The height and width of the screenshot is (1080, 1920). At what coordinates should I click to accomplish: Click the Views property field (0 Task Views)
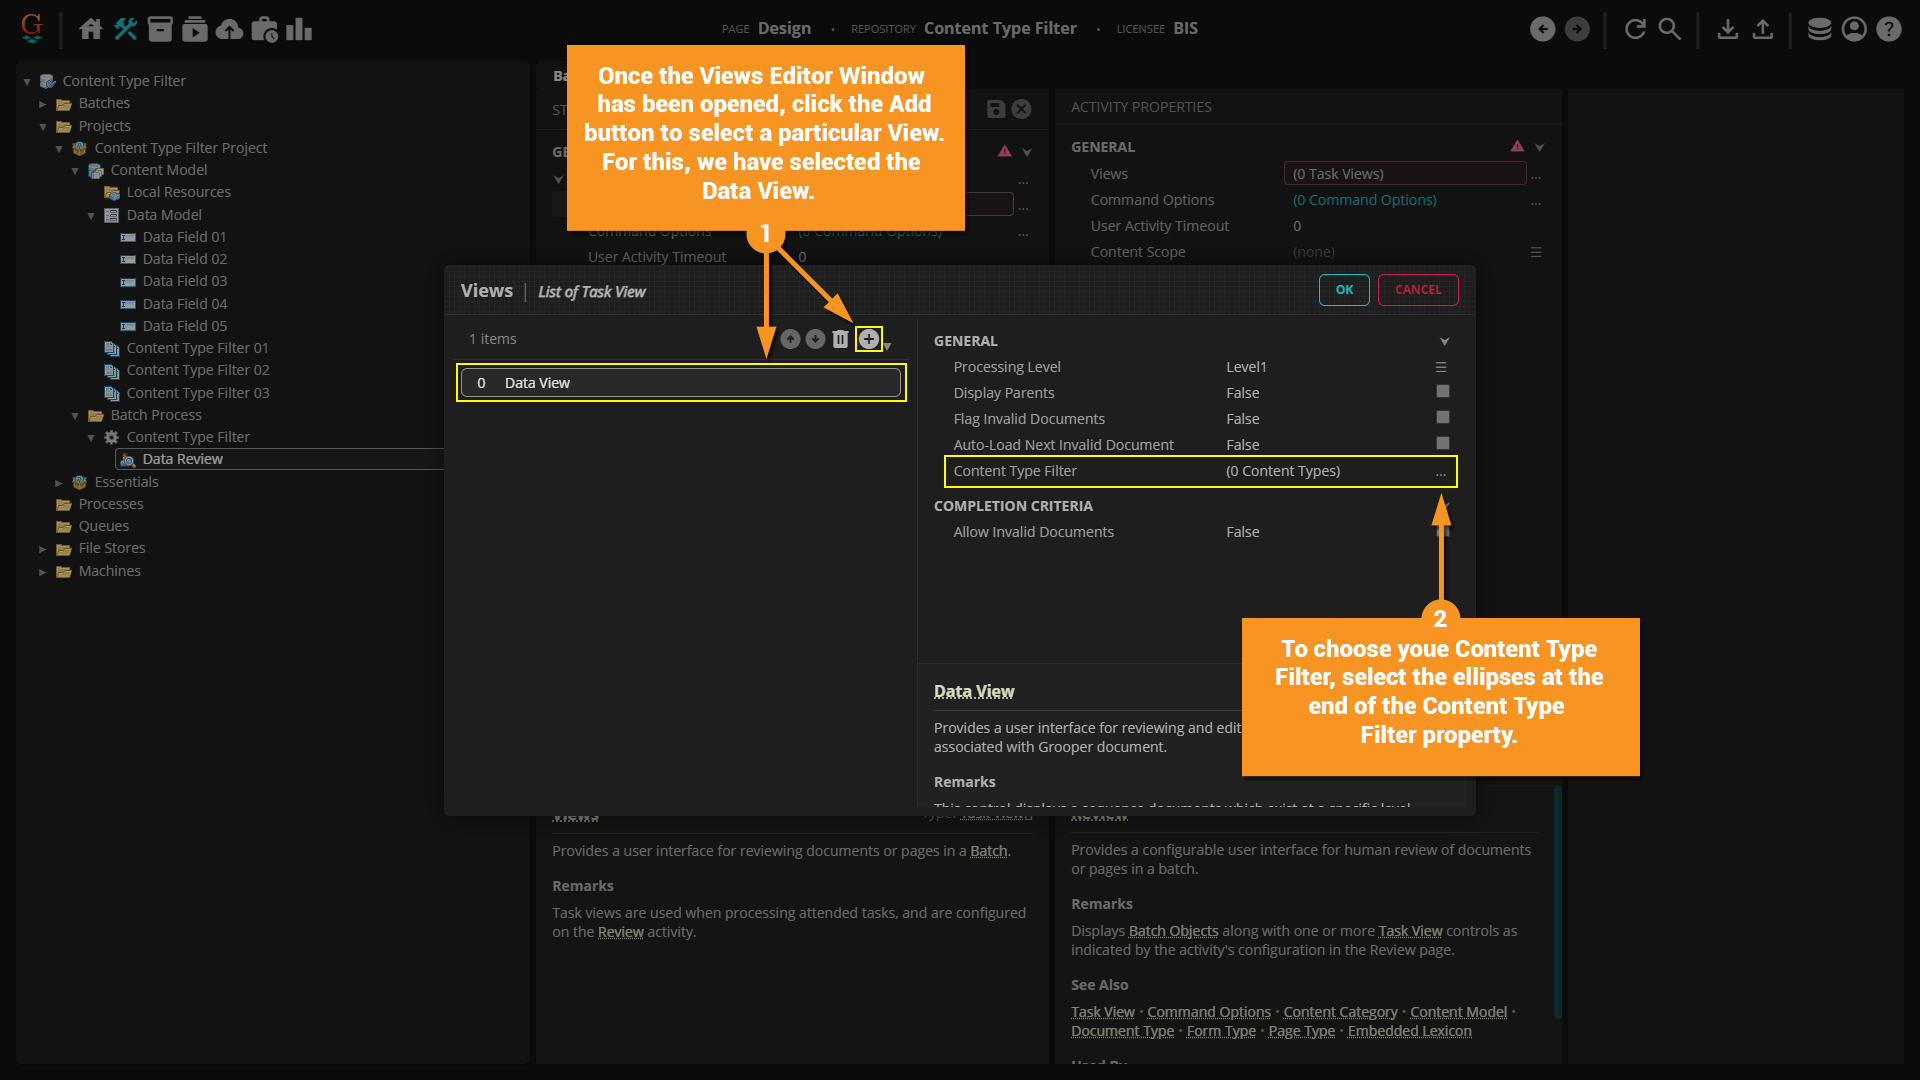(1404, 174)
